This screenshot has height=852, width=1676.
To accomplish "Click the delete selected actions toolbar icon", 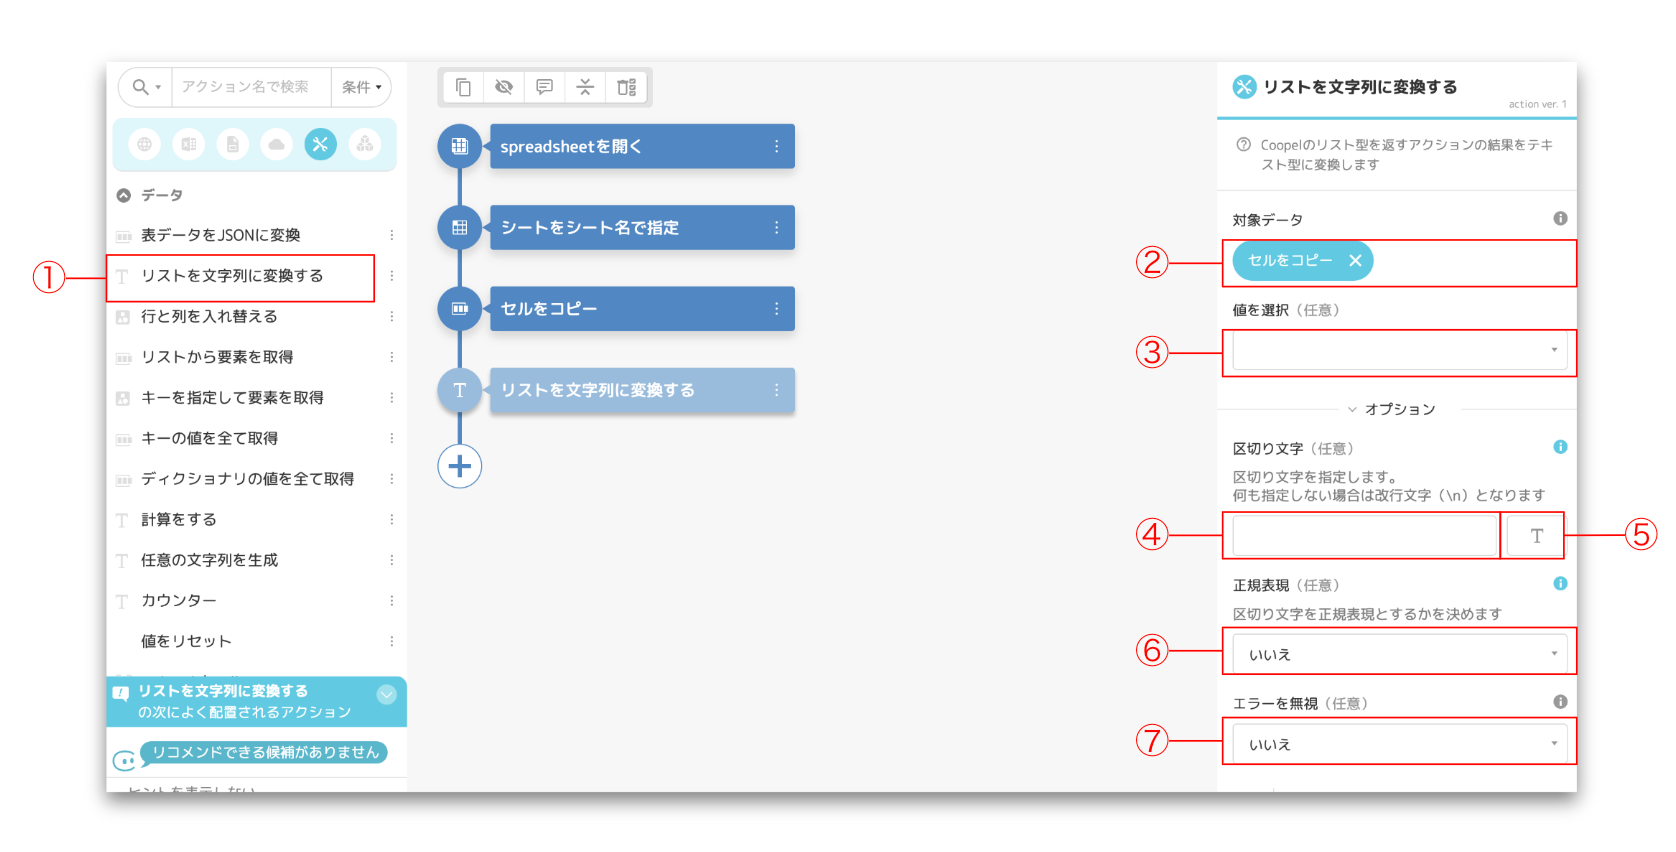I will [626, 87].
